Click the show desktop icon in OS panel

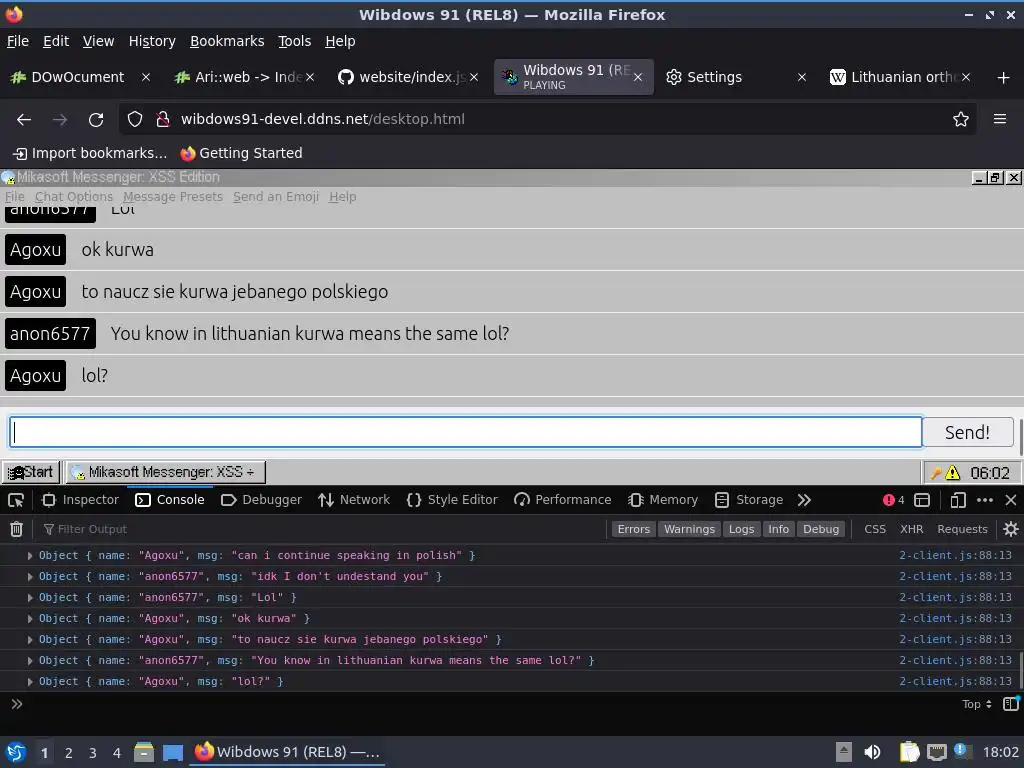[173, 752]
